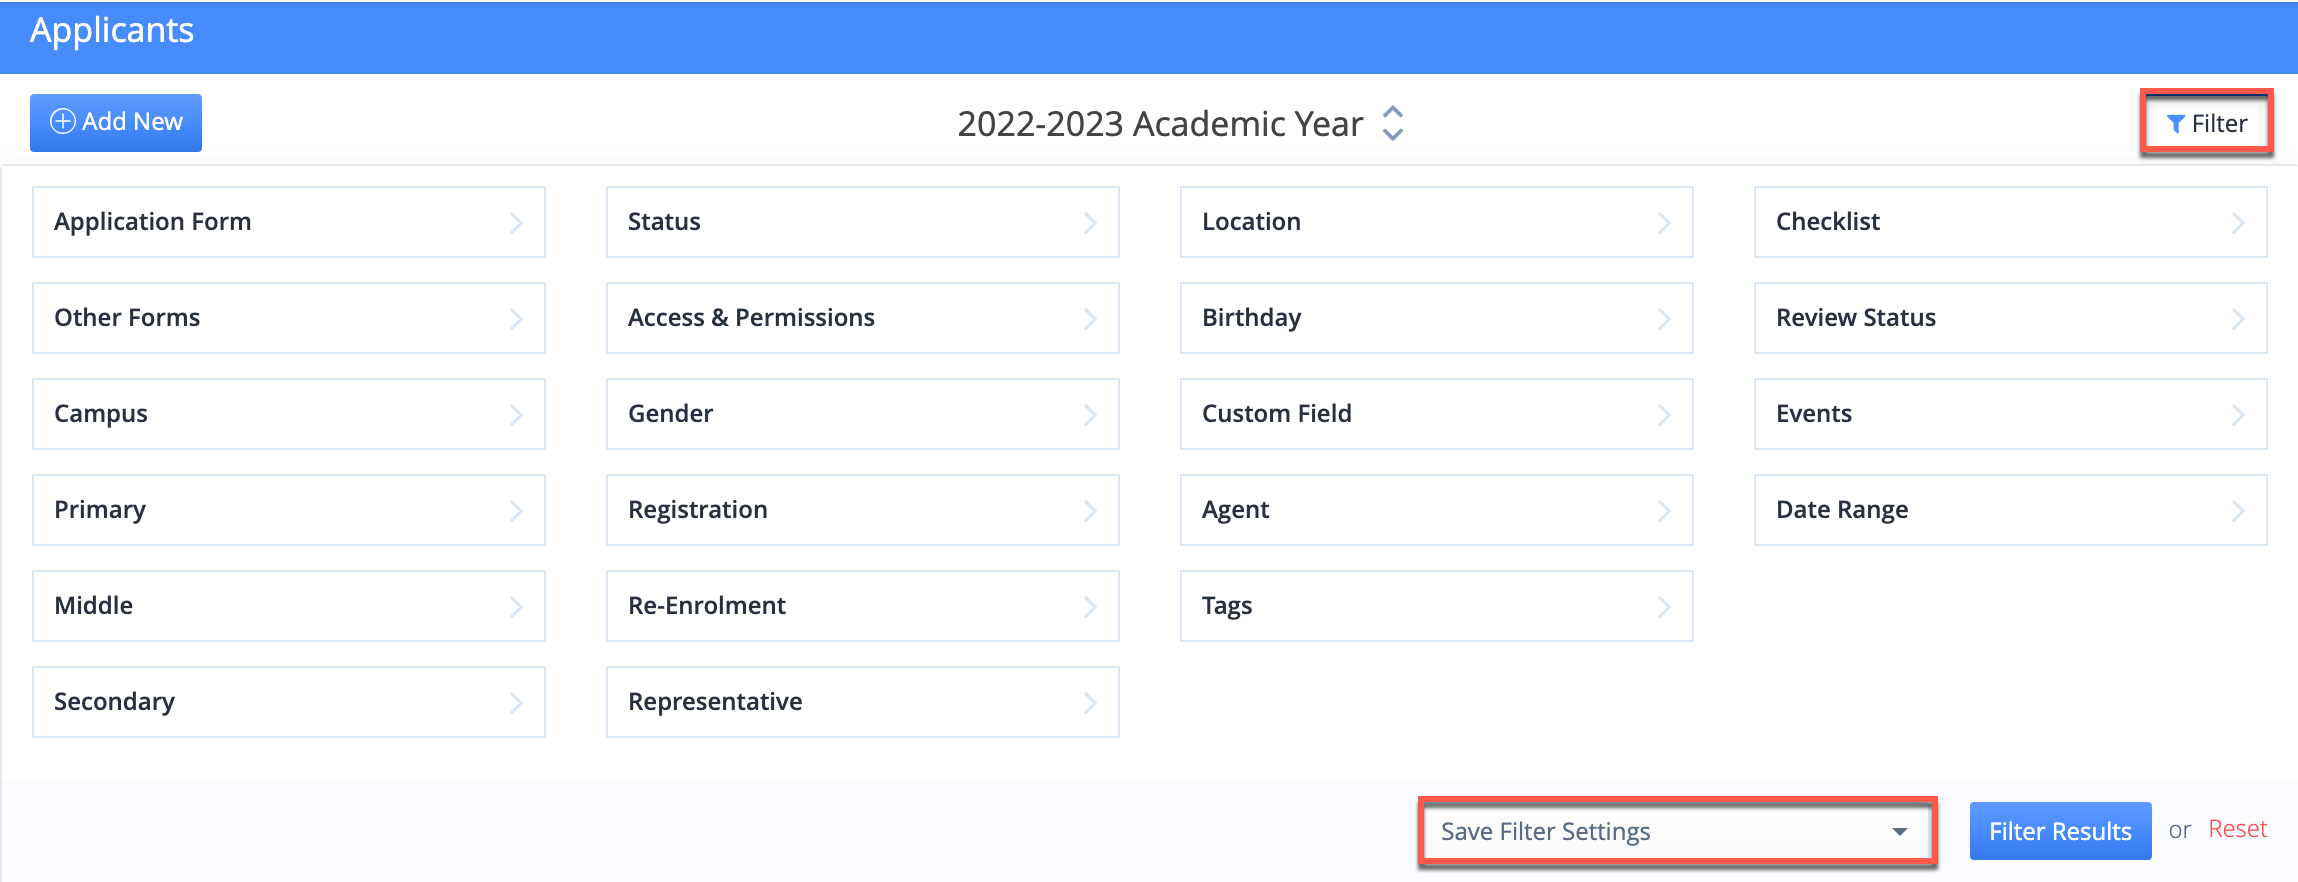Screen dimensions: 2298x882
Task: Expand the Application Form filter
Action: [x=288, y=222]
